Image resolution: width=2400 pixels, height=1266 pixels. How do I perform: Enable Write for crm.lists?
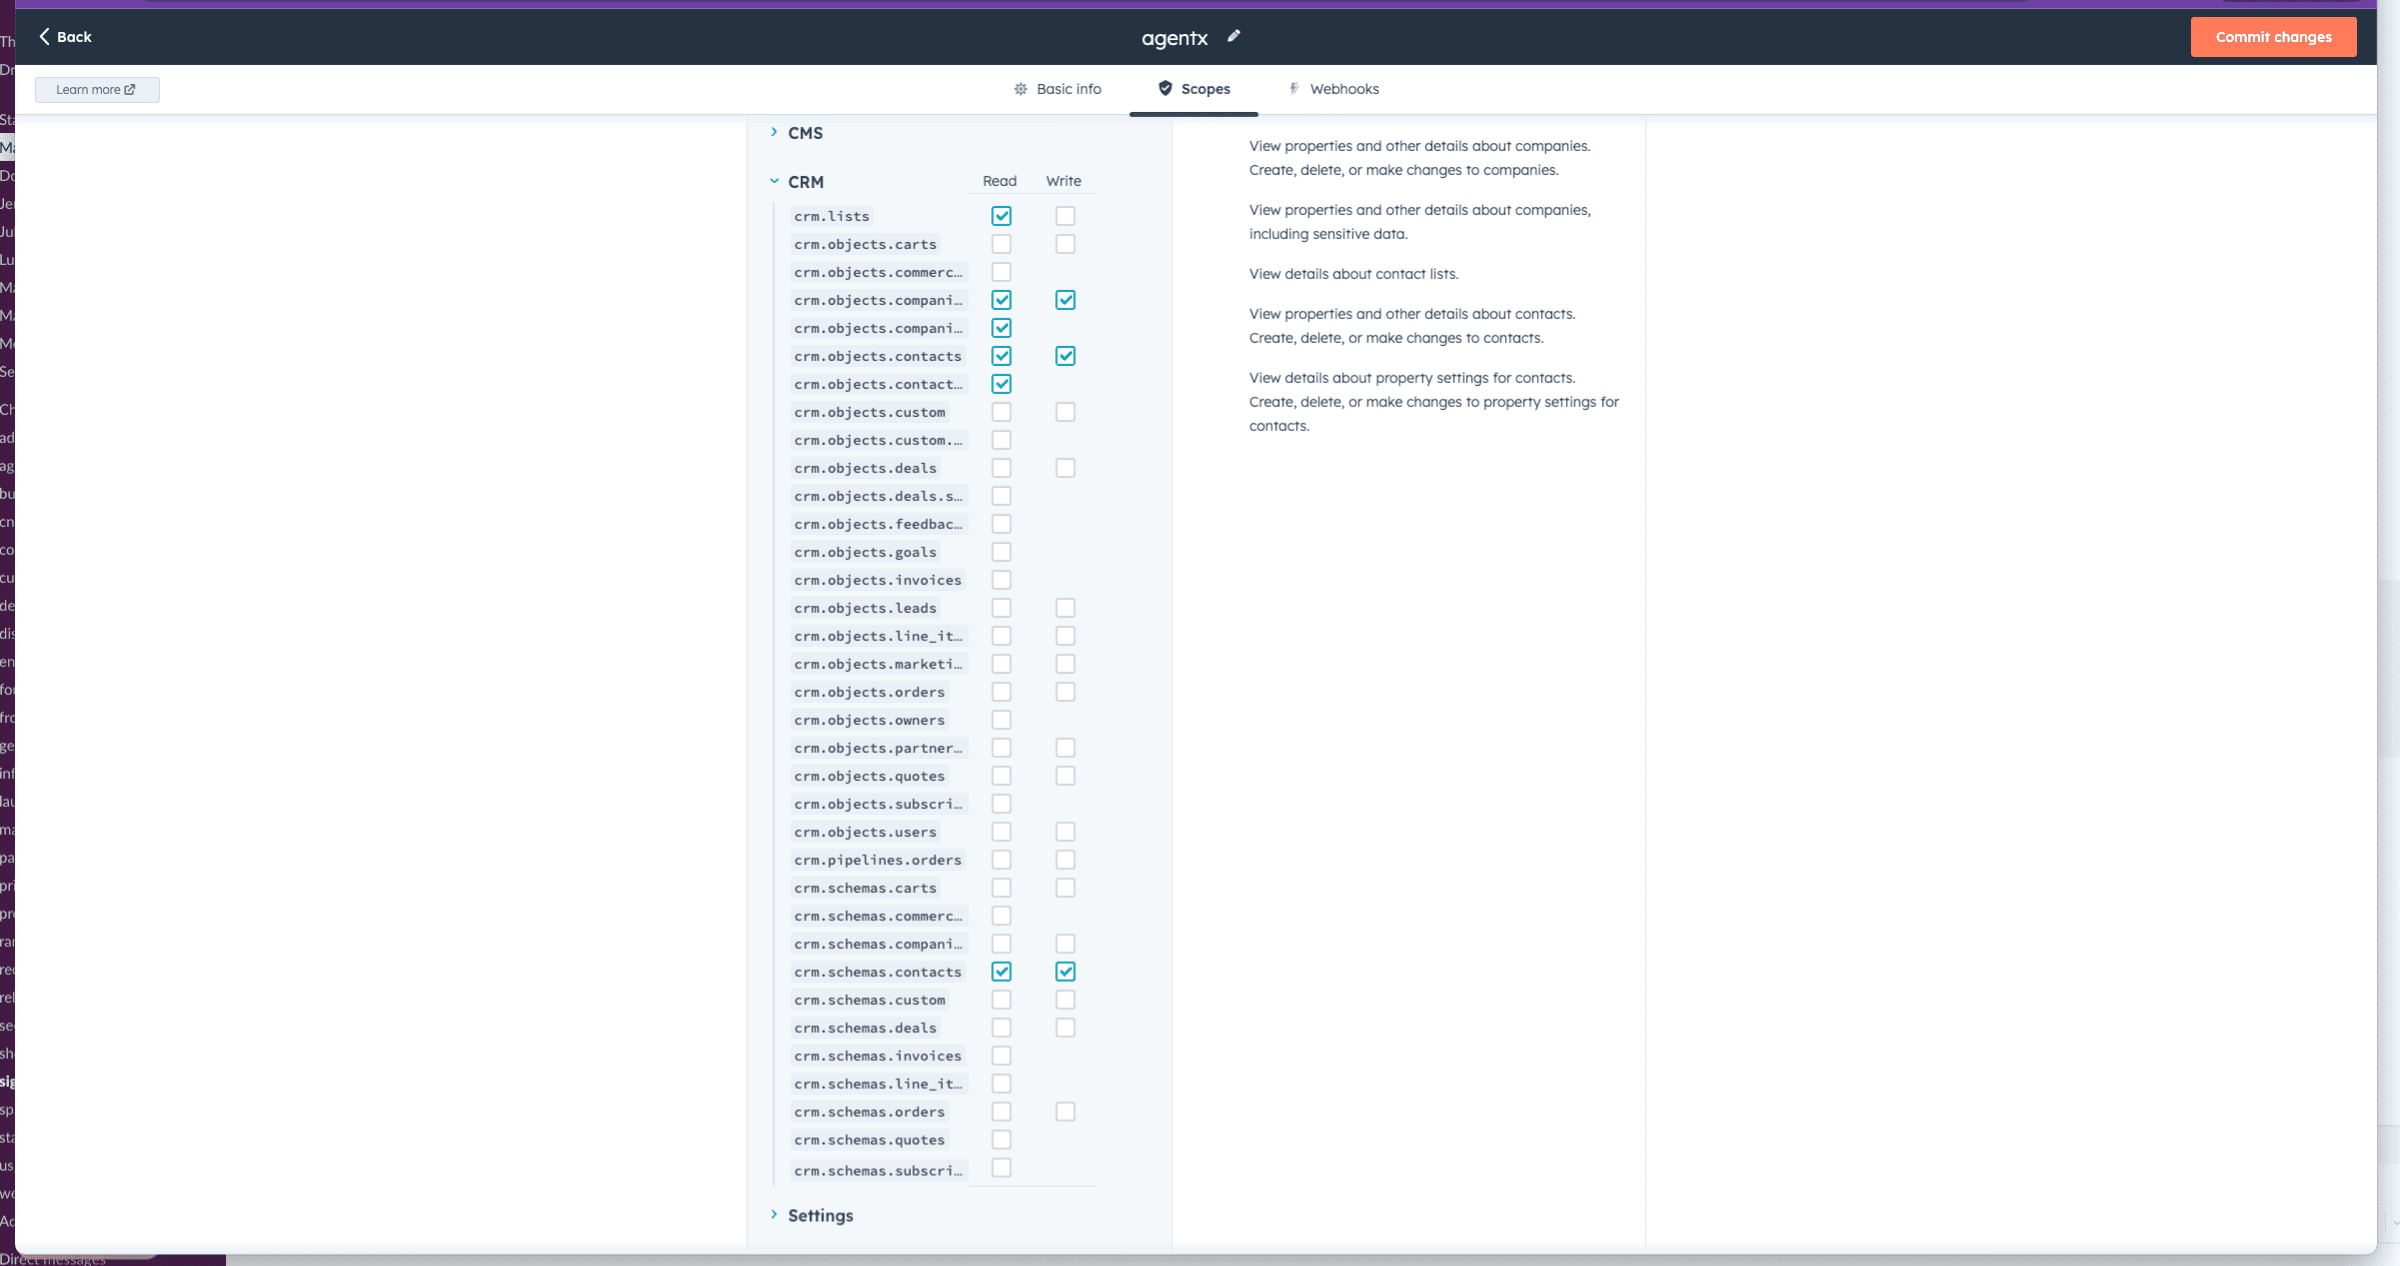coord(1065,216)
